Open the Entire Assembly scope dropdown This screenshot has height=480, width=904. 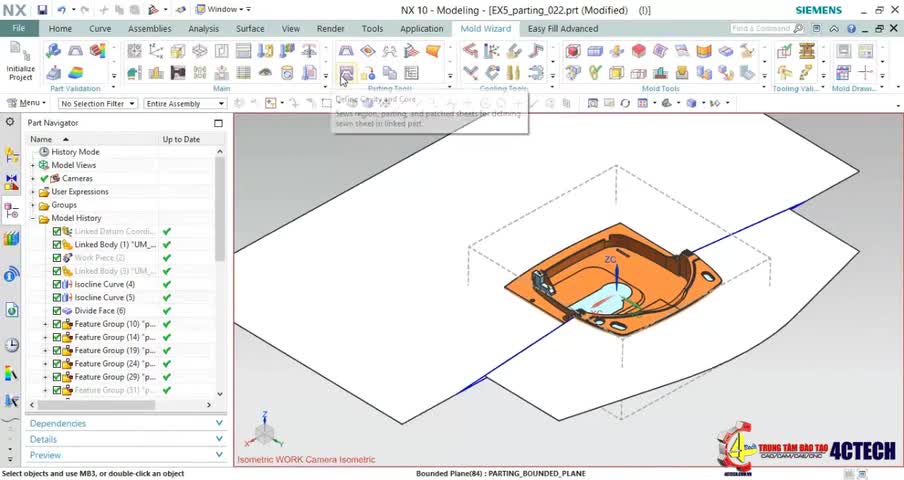pyautogui.click(x=184, y=104)
